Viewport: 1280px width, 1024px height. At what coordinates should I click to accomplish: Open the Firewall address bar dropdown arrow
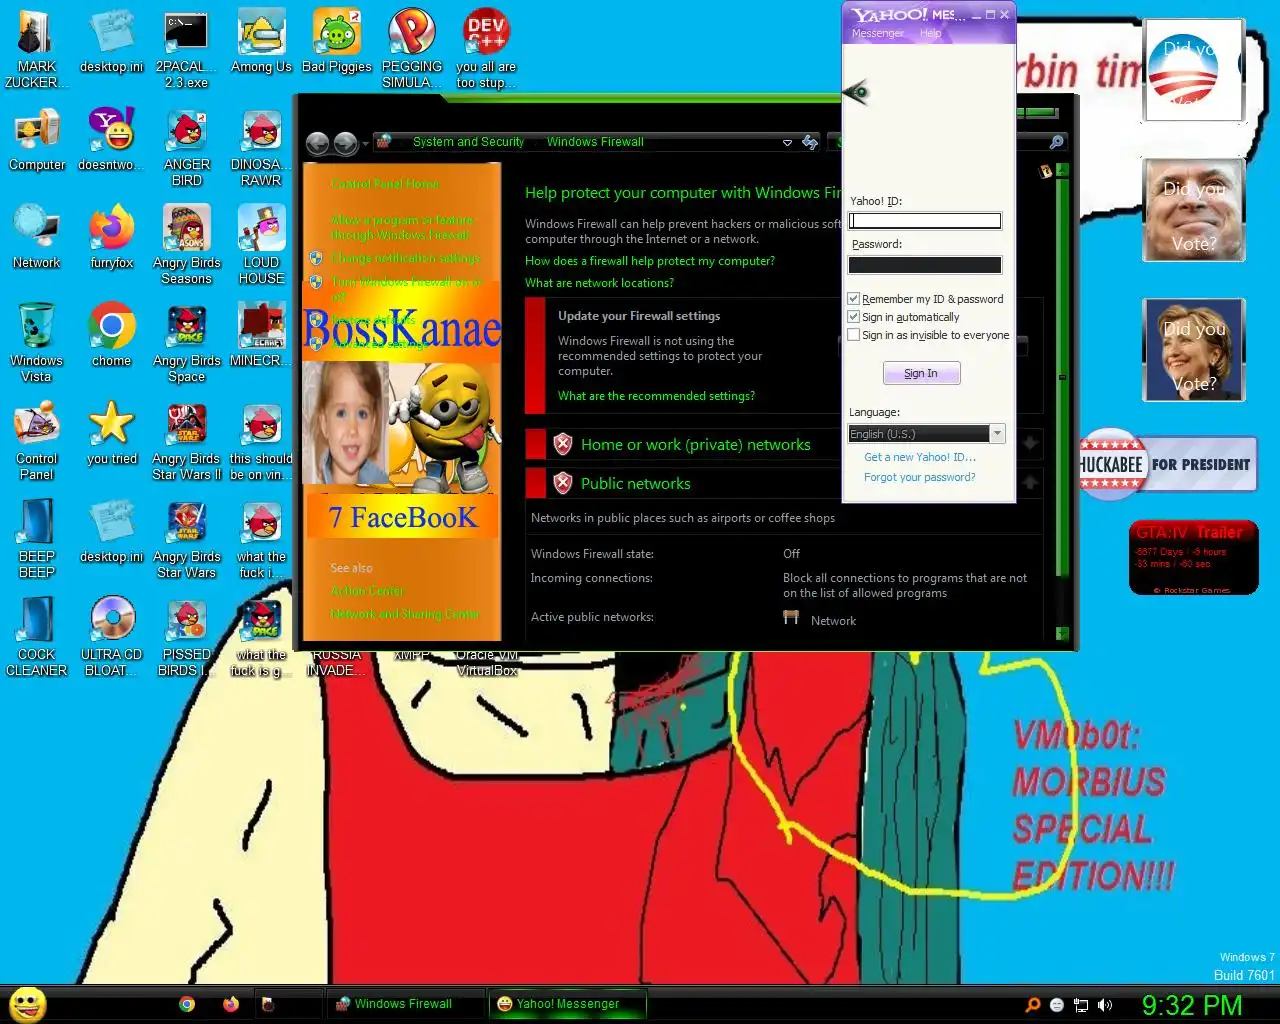click(x=787, y=143)
